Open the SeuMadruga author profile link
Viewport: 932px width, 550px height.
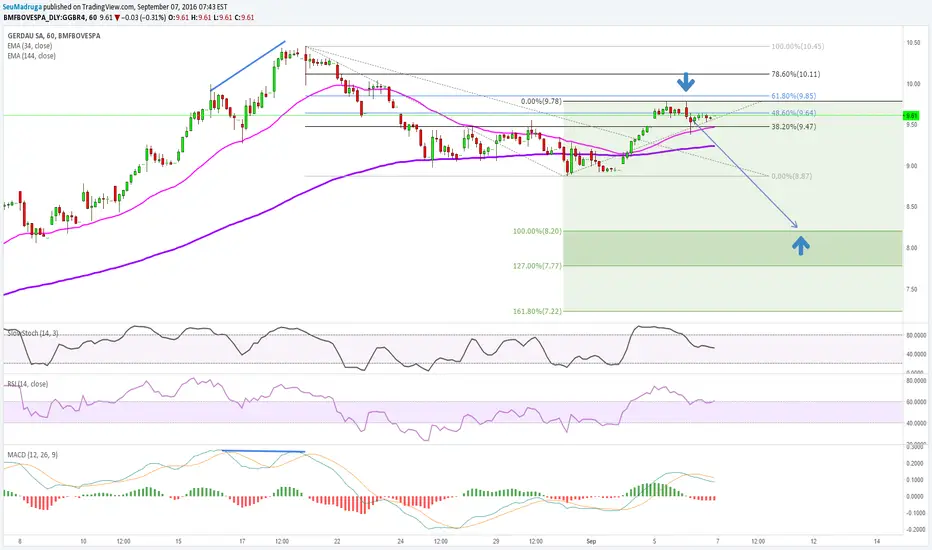(23, 7)
